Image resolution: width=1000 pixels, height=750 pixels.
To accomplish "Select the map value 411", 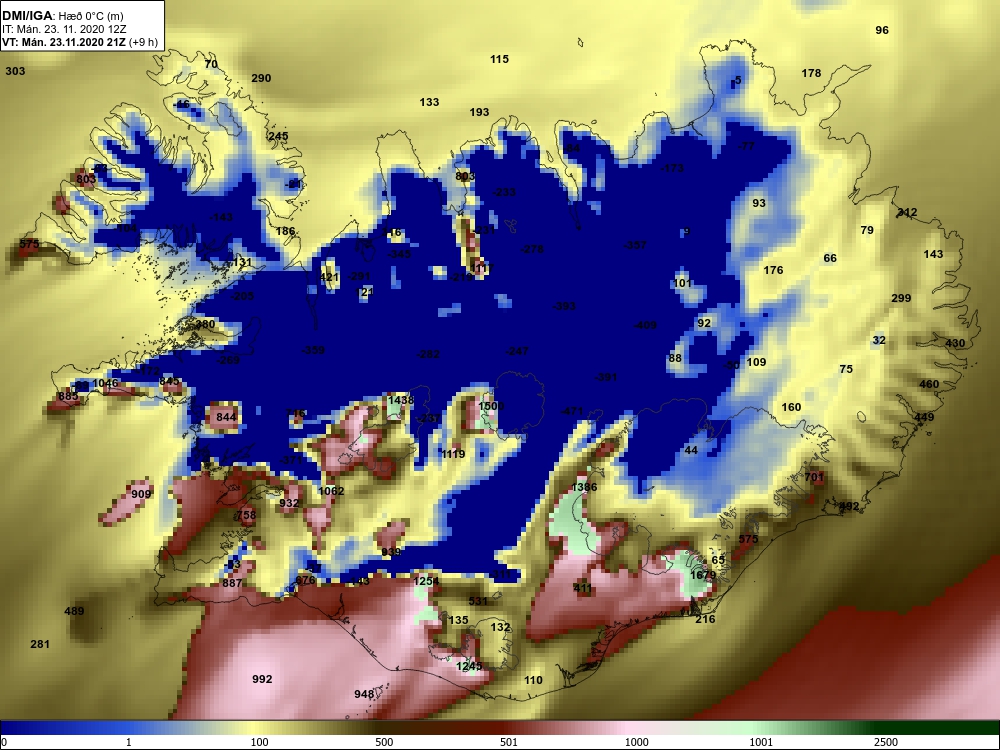I will [582, 588].
